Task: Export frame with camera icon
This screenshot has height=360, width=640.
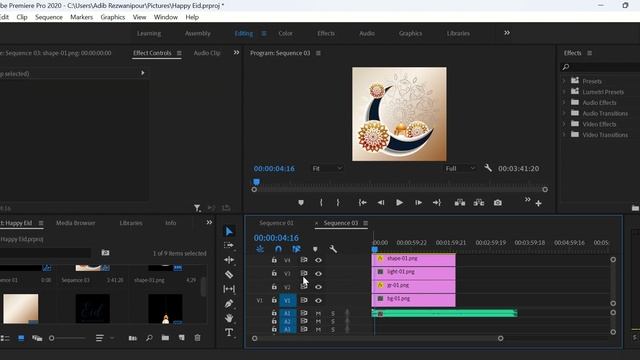Action: [498, 202]
